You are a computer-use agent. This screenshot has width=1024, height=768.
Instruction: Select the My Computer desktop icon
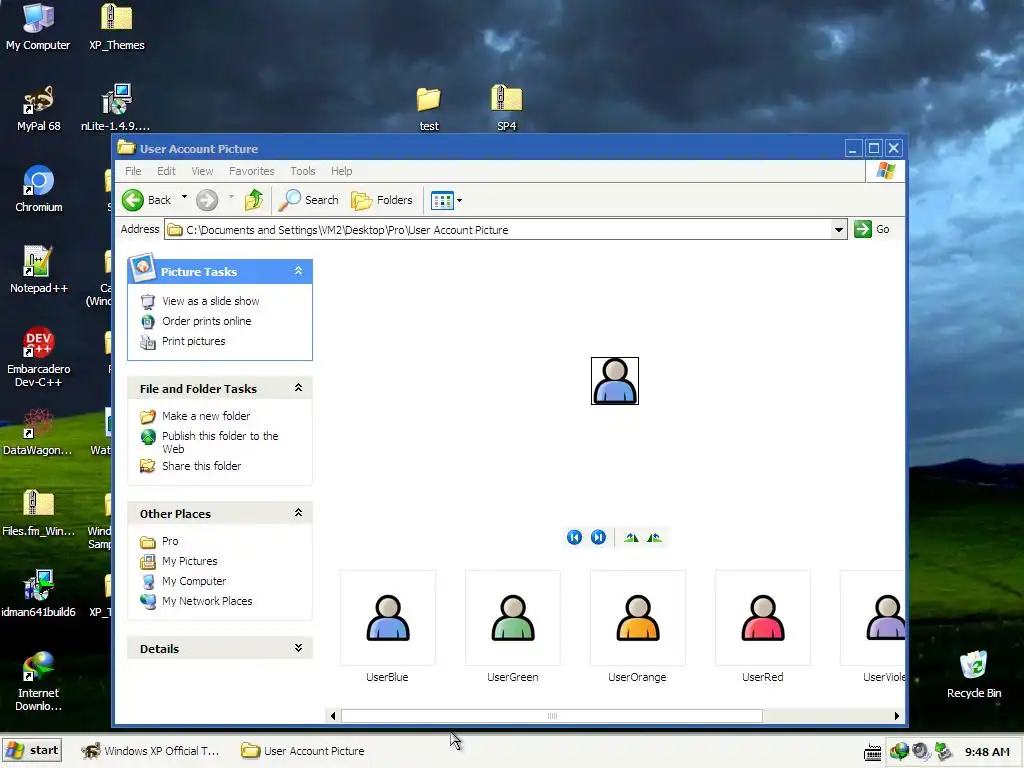pos(38,27)
